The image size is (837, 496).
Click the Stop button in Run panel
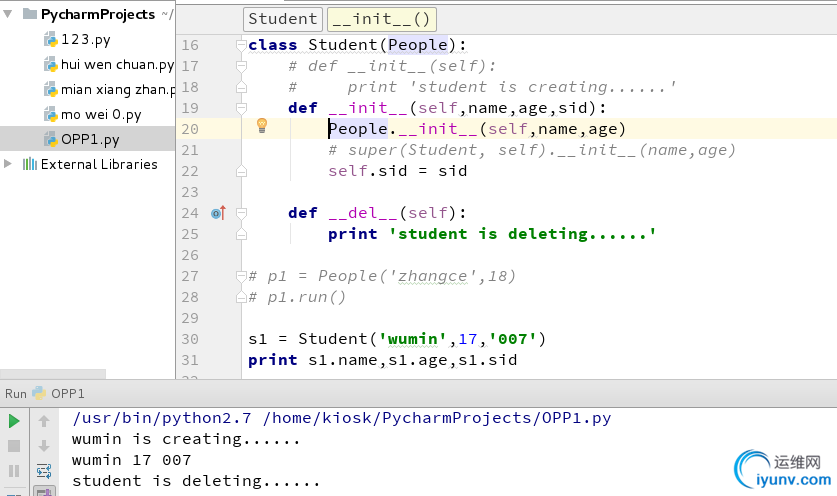[x=14, y=446]
